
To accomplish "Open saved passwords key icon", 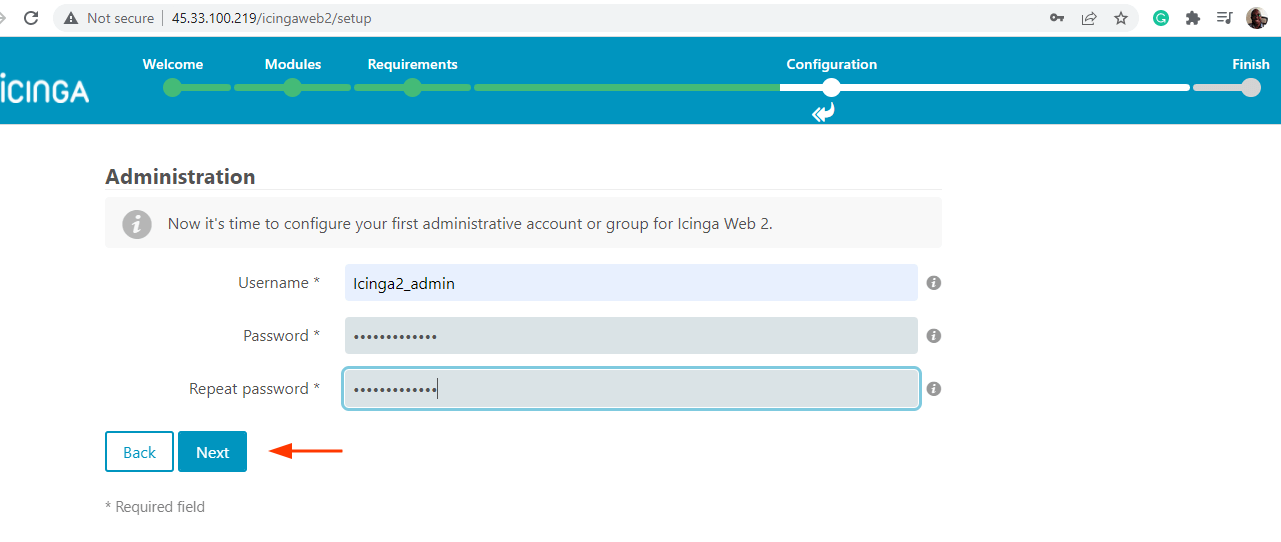I will pos(1057,18).
